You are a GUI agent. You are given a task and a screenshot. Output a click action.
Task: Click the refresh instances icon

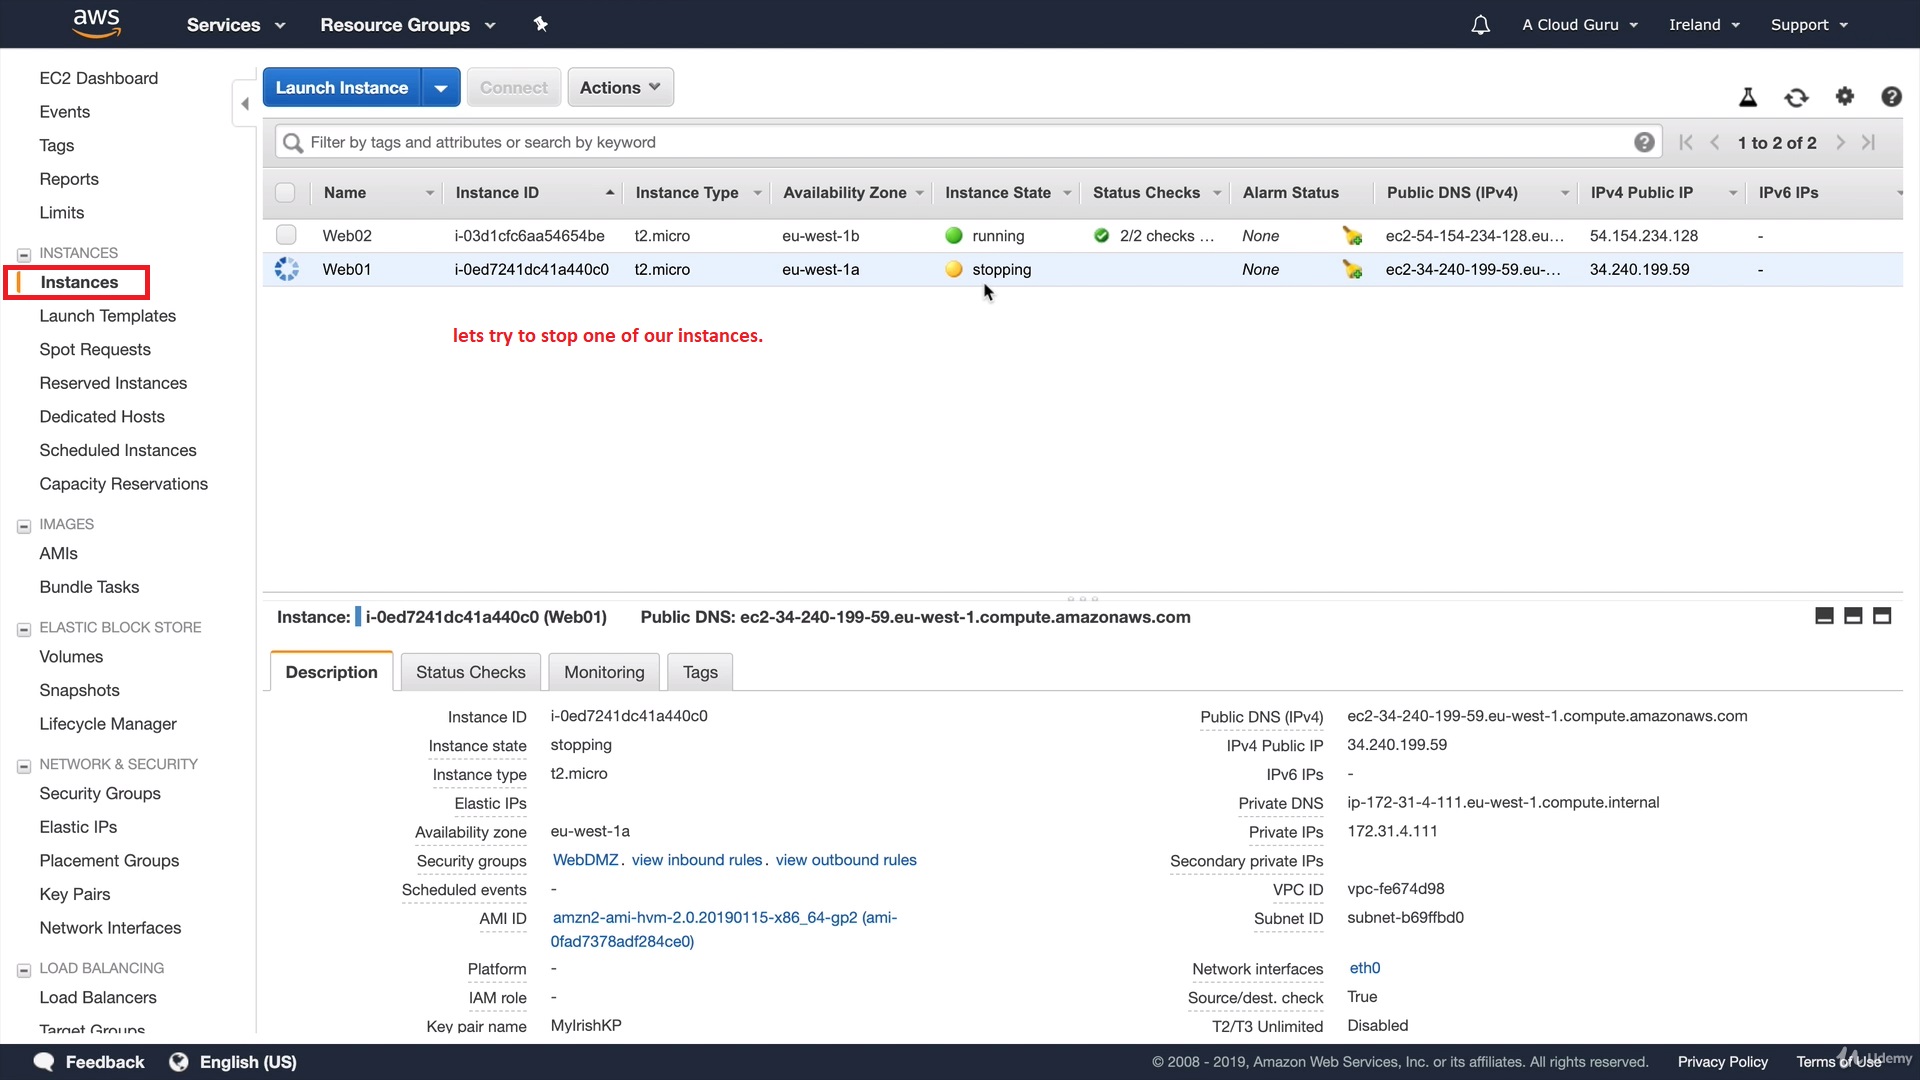pos(1796,97)
